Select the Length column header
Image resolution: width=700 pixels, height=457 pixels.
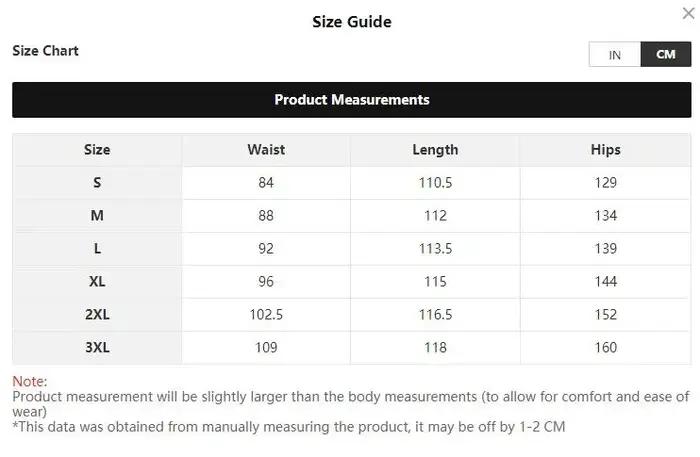[435, 150]
